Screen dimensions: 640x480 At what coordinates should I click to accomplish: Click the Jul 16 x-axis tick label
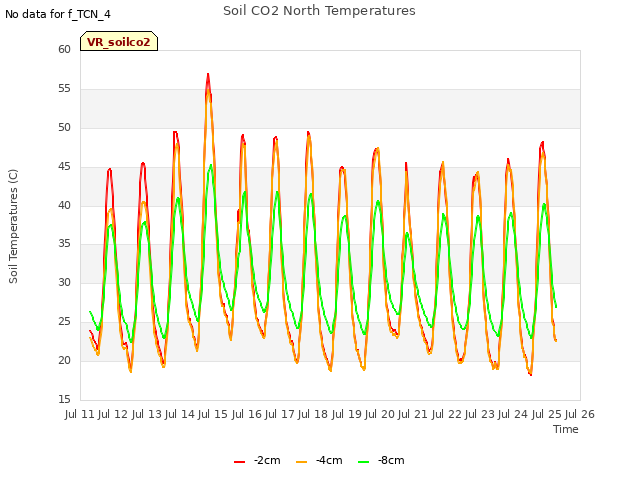(247, 414)
